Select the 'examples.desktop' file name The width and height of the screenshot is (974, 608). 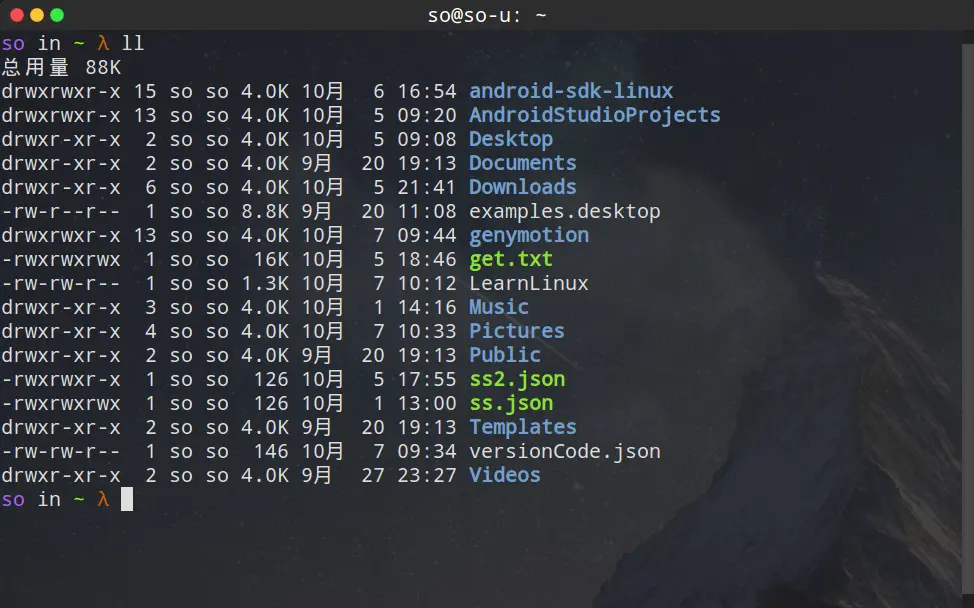[x=565, y=212]
